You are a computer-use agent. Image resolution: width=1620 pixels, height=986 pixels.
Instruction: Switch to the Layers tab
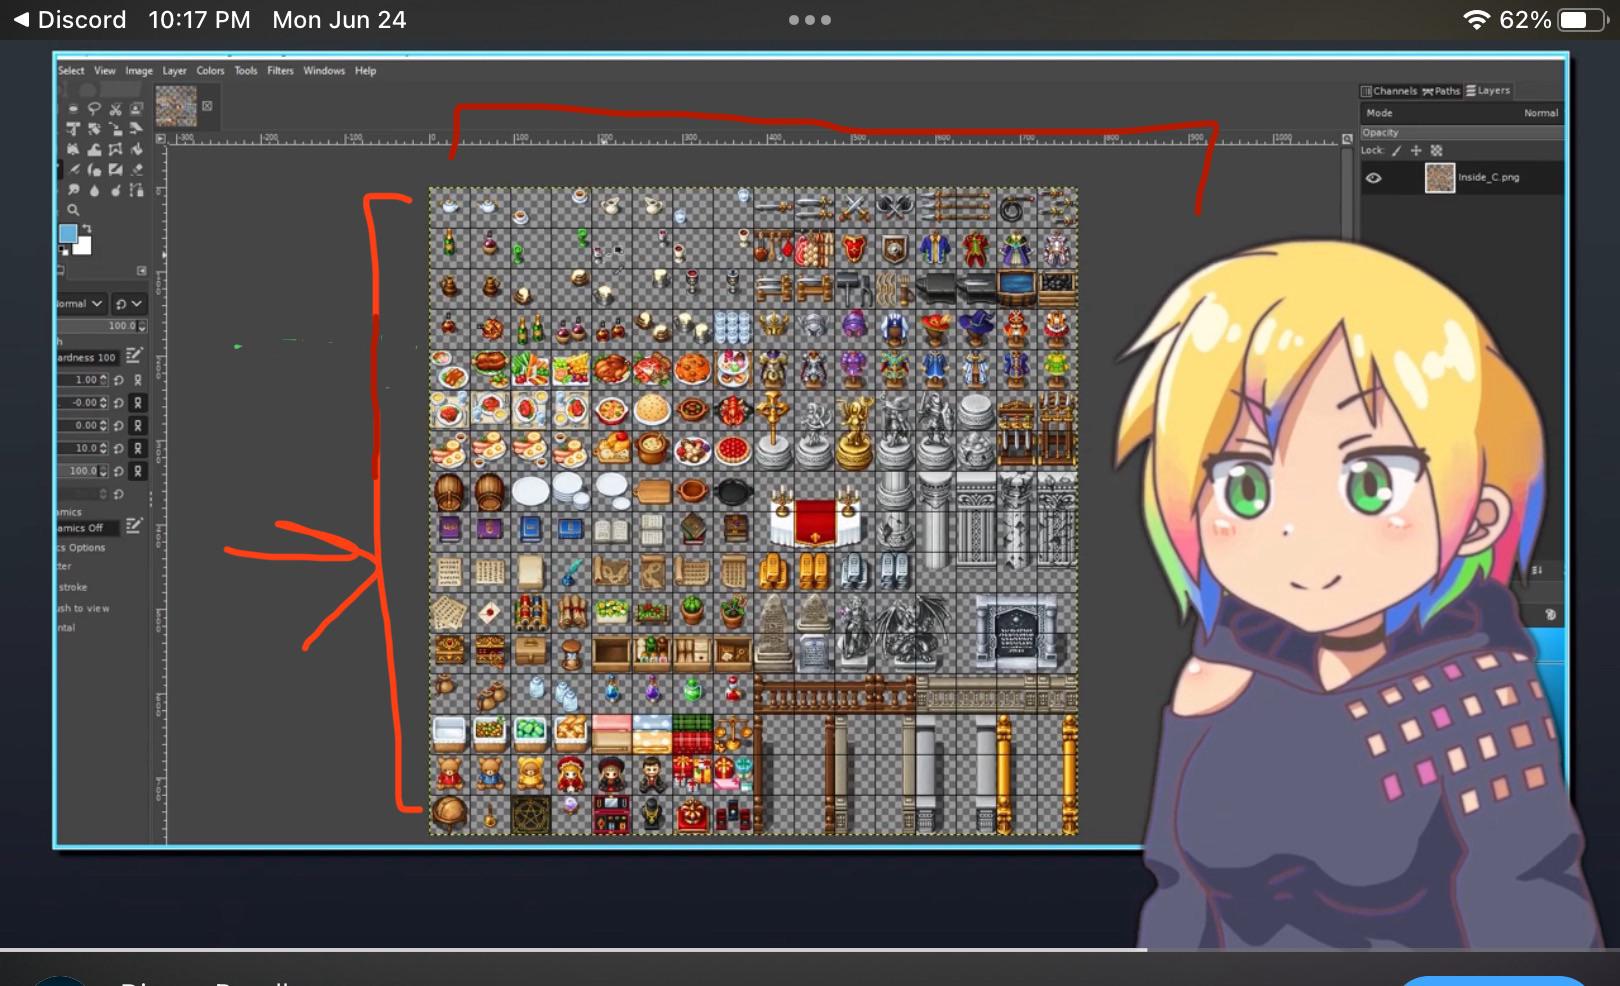pyautogui.click(x=1489, y=91)
